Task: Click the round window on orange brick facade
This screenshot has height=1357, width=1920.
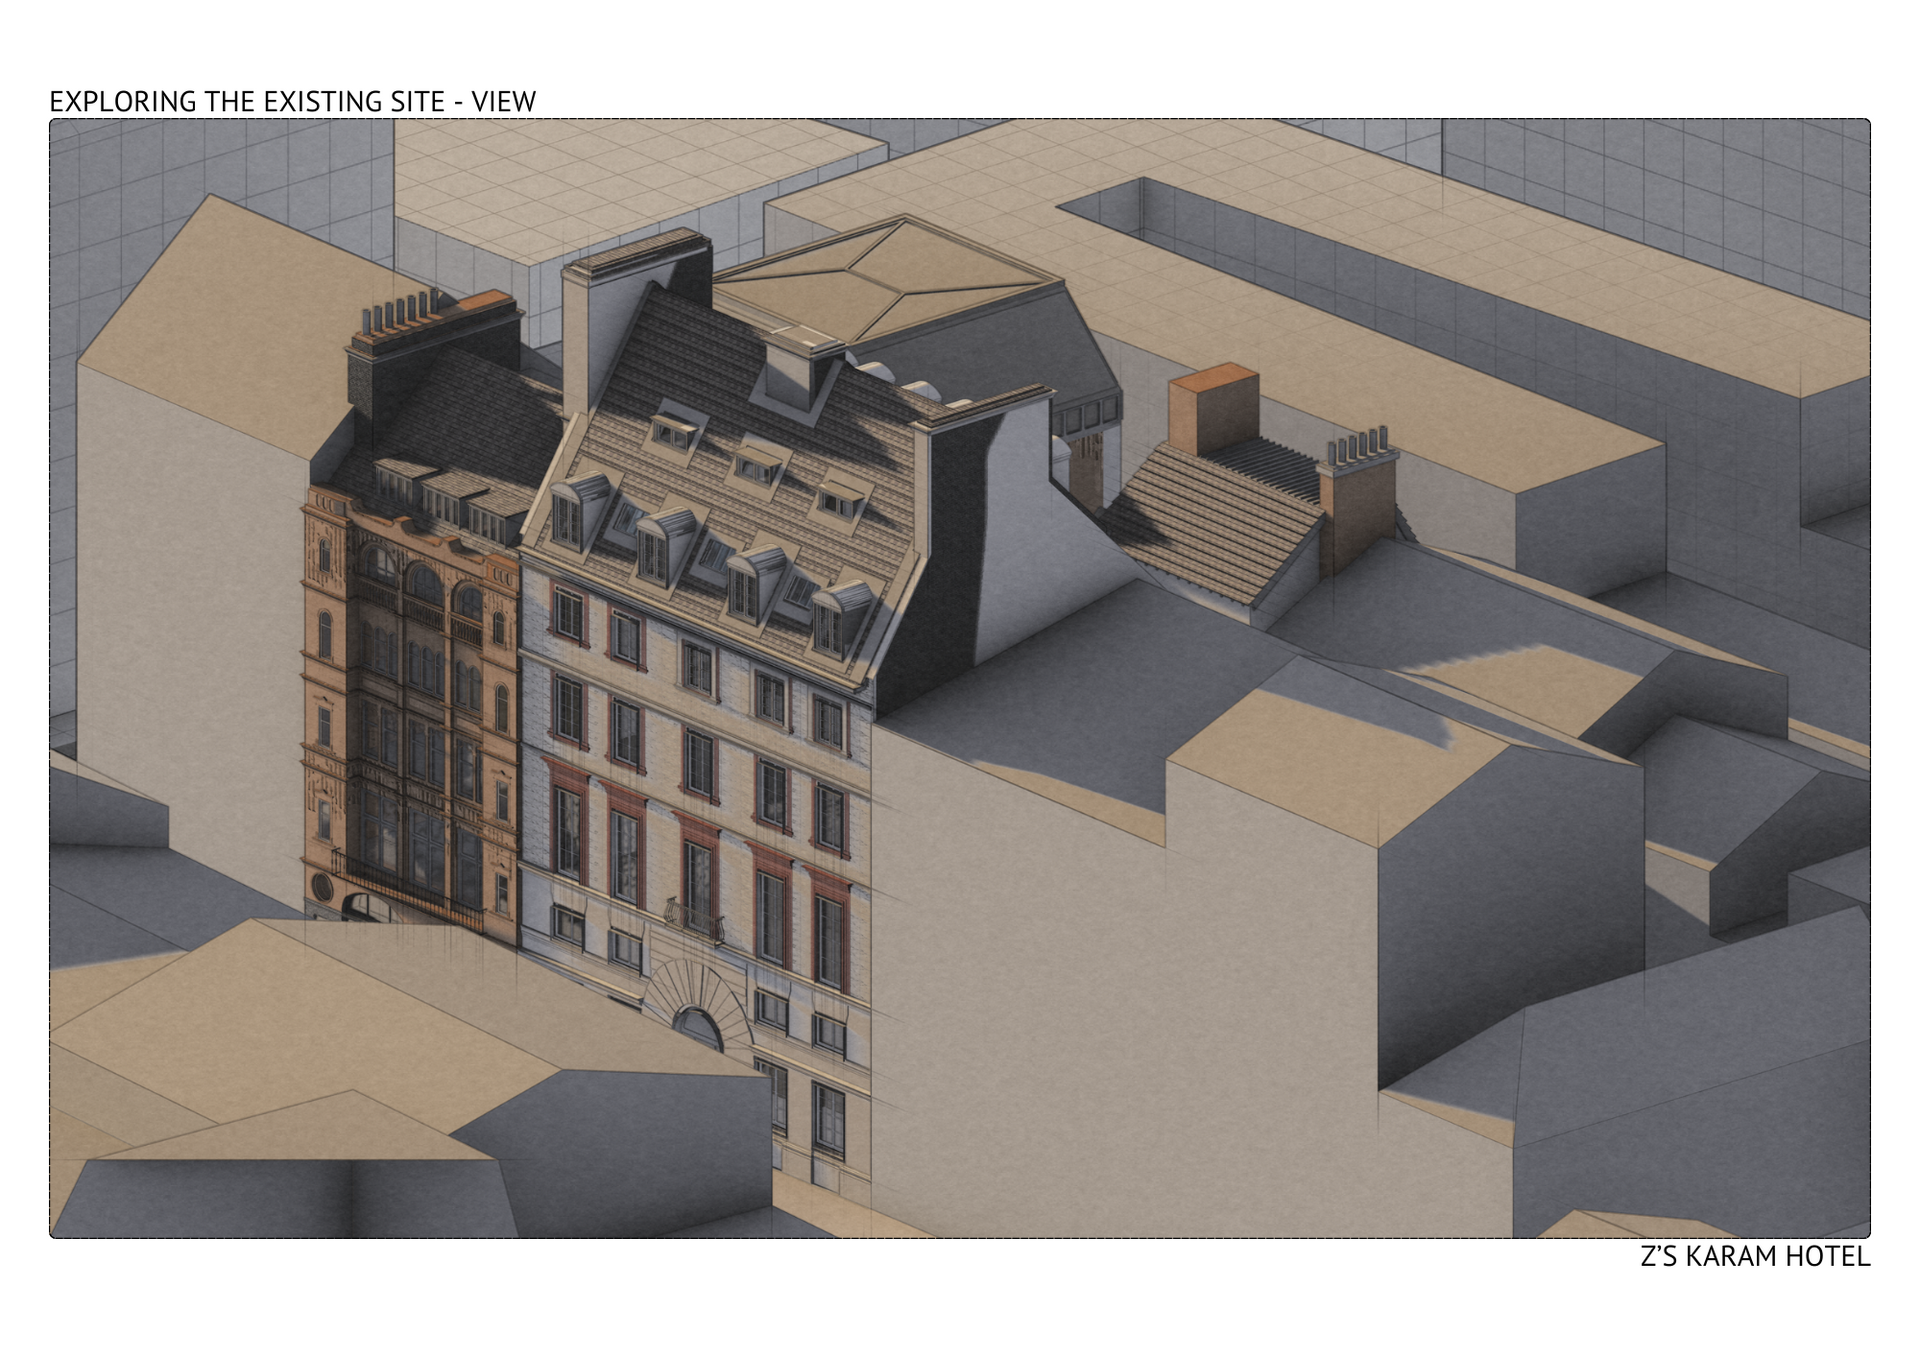Action: pyautogui.click(x=322, y=886)
